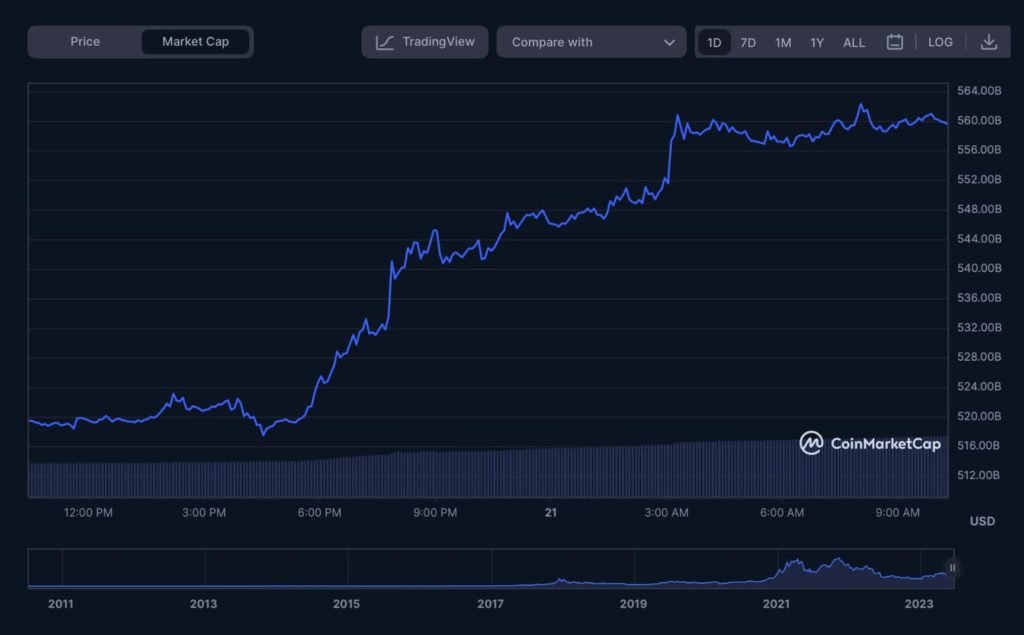Click the TradingView chart line icon

(385, 42)
